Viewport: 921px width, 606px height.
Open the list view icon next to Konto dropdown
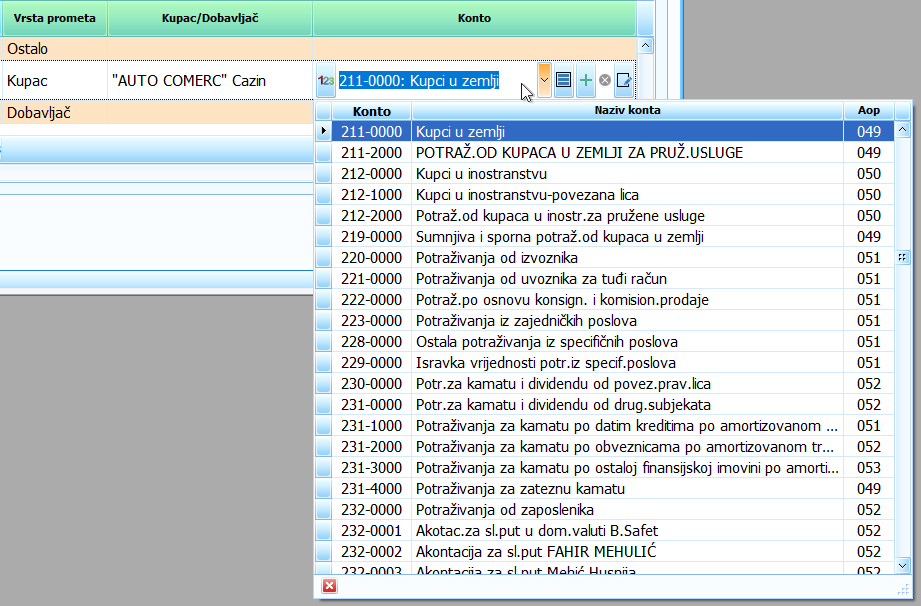point(564,80)
